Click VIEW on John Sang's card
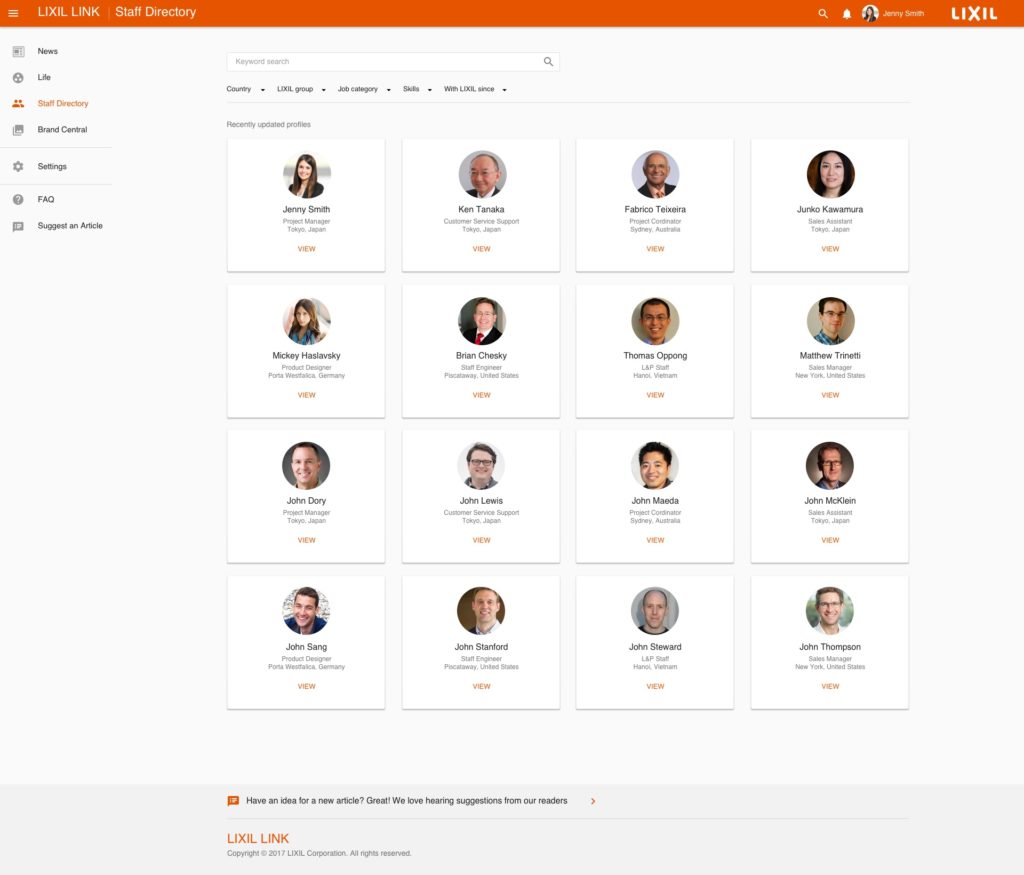The height and width of the screenshot is (875, 1024). pyautogui.click(x=306, y=686)
